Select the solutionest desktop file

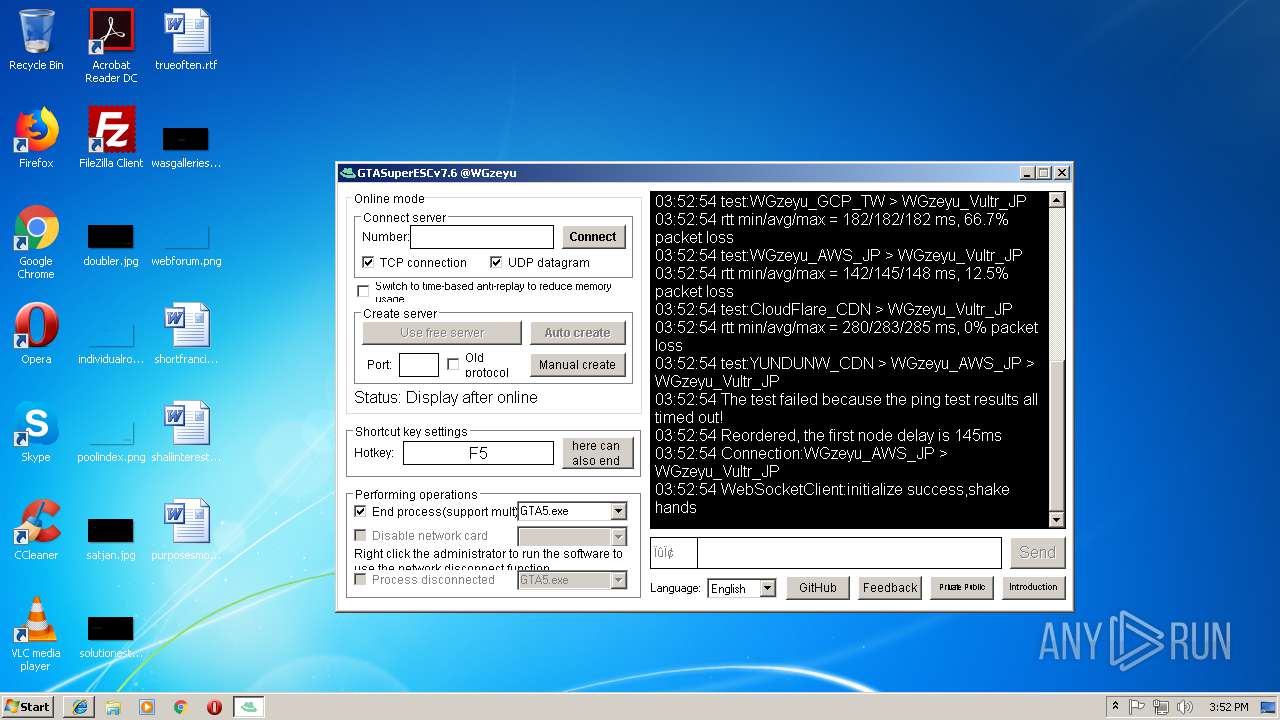(111, 637)
